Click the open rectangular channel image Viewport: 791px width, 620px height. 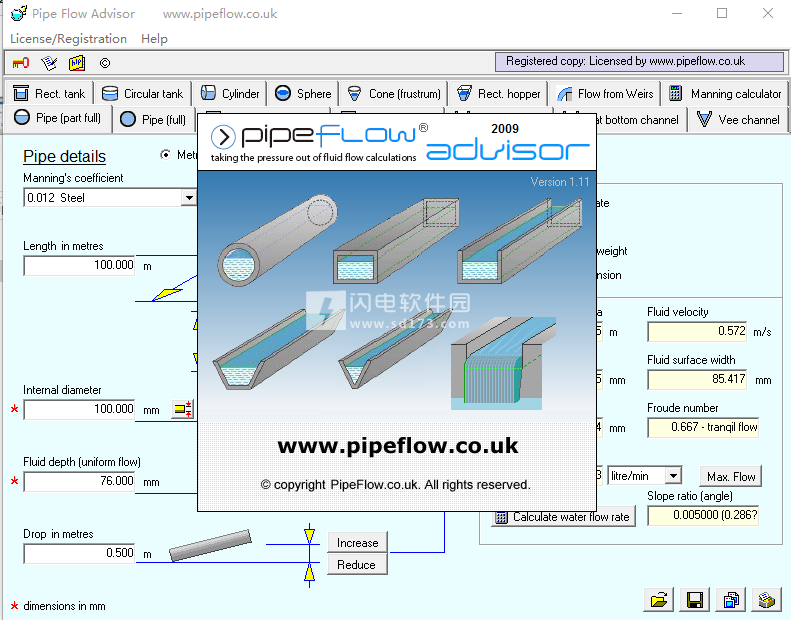(520, 240)
